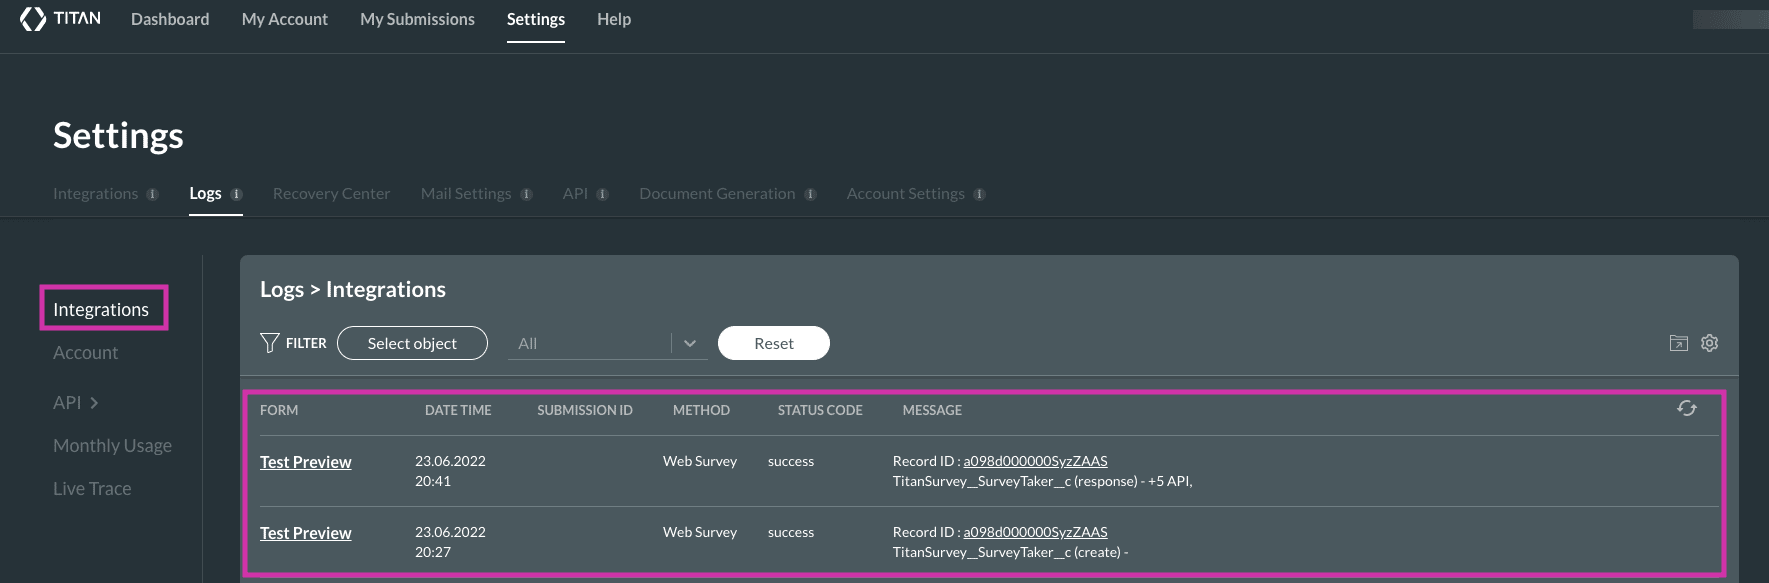Viewport: 1769px width, 583px height.
Task: Click the Select object button
Action: click(412, 343)
